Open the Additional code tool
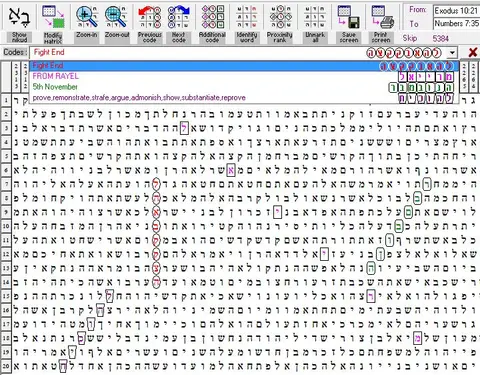The width and height of the screenshot is (480, 375). [213, 17]
